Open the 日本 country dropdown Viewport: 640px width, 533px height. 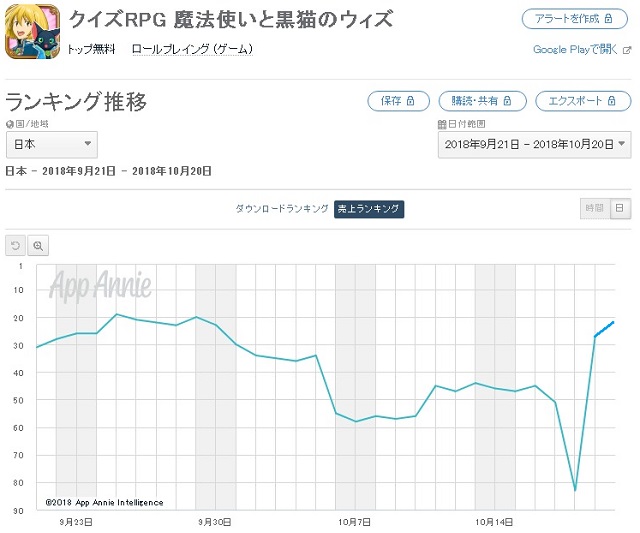50,145
